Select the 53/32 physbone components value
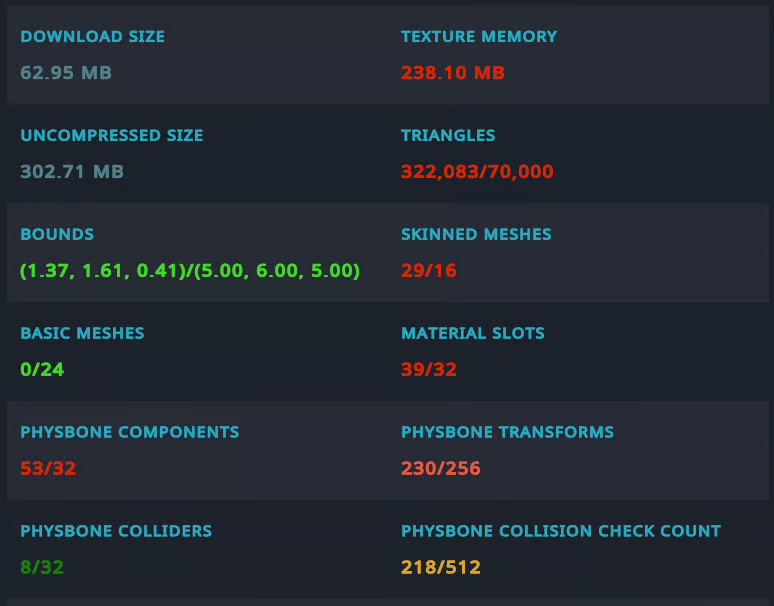The height and width of the screenshot is (606, 774). point(48,468)
